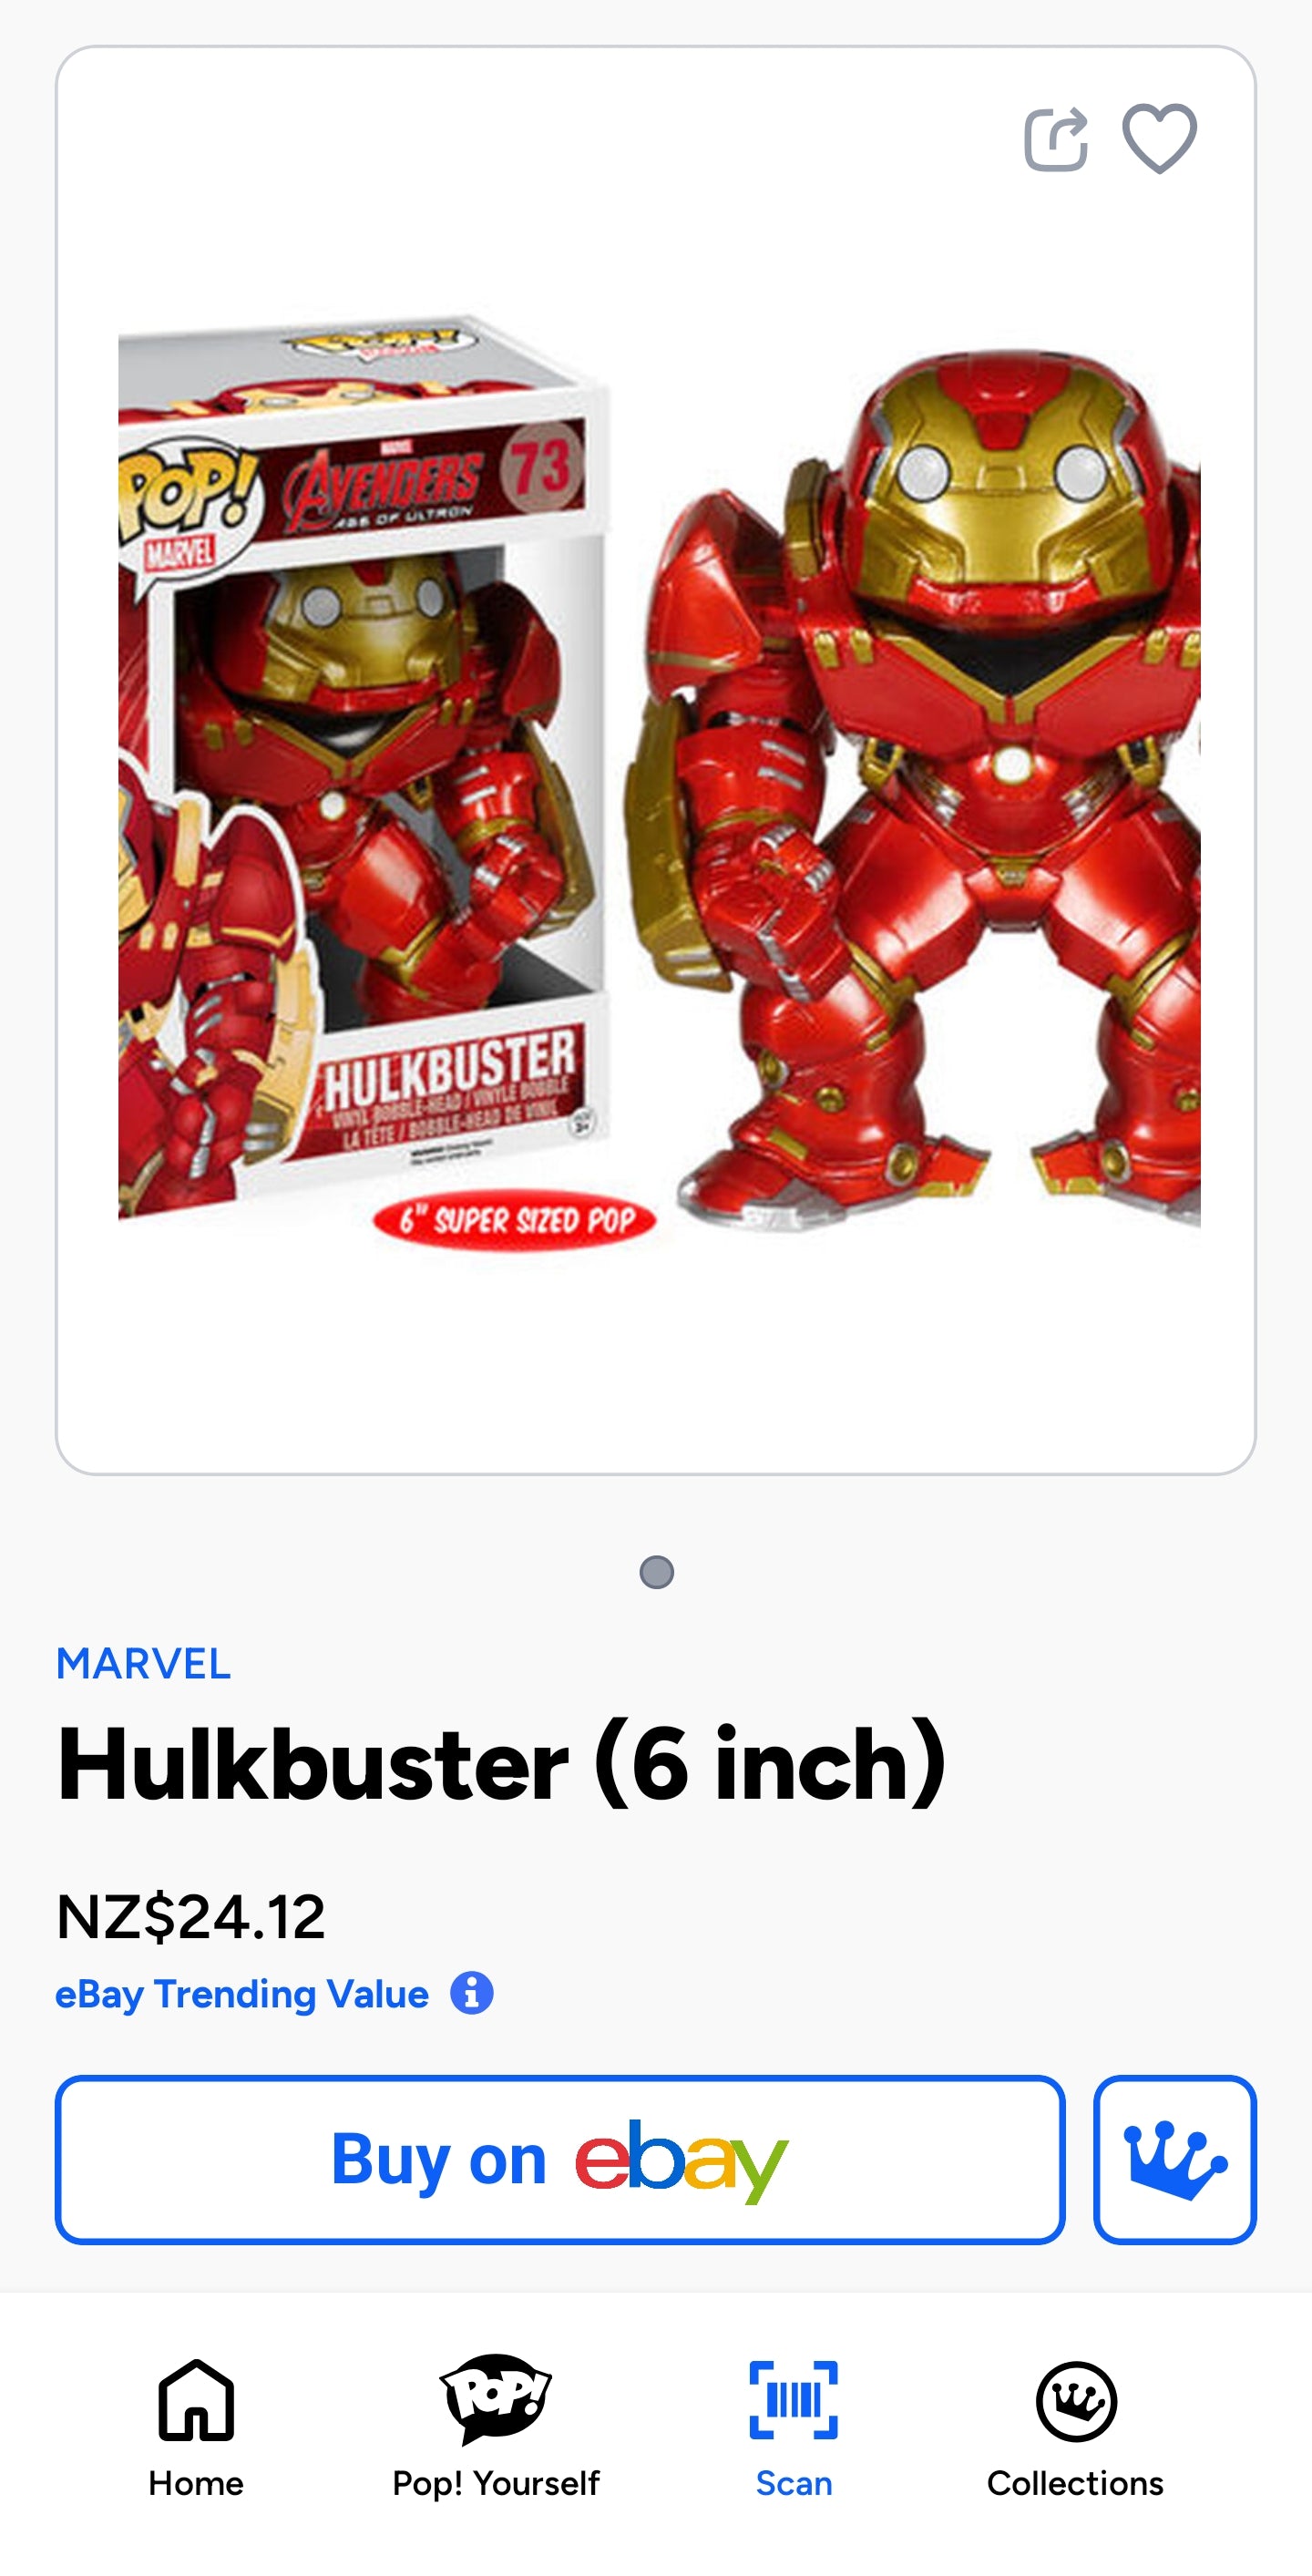Add Hulkbuster to wishlist with heart icon
Image resolution: width=1312 pixels, height=2576 pixels.
(1159, 139)
